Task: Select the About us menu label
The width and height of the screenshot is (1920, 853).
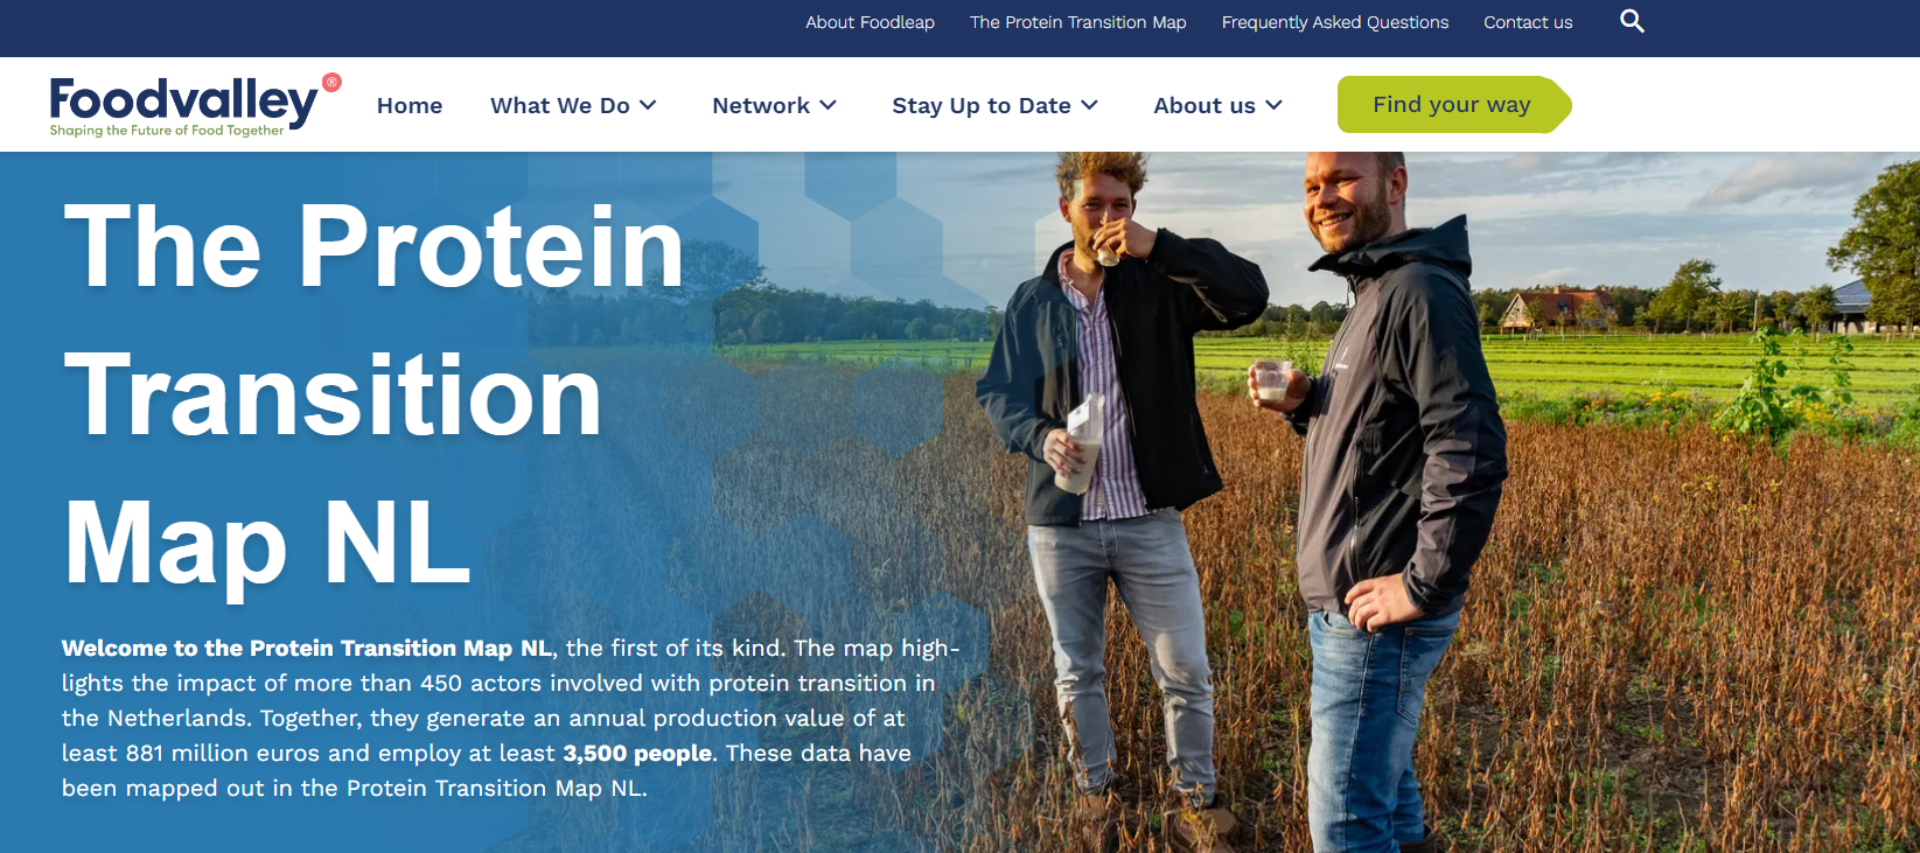Action: [1204, 105]
